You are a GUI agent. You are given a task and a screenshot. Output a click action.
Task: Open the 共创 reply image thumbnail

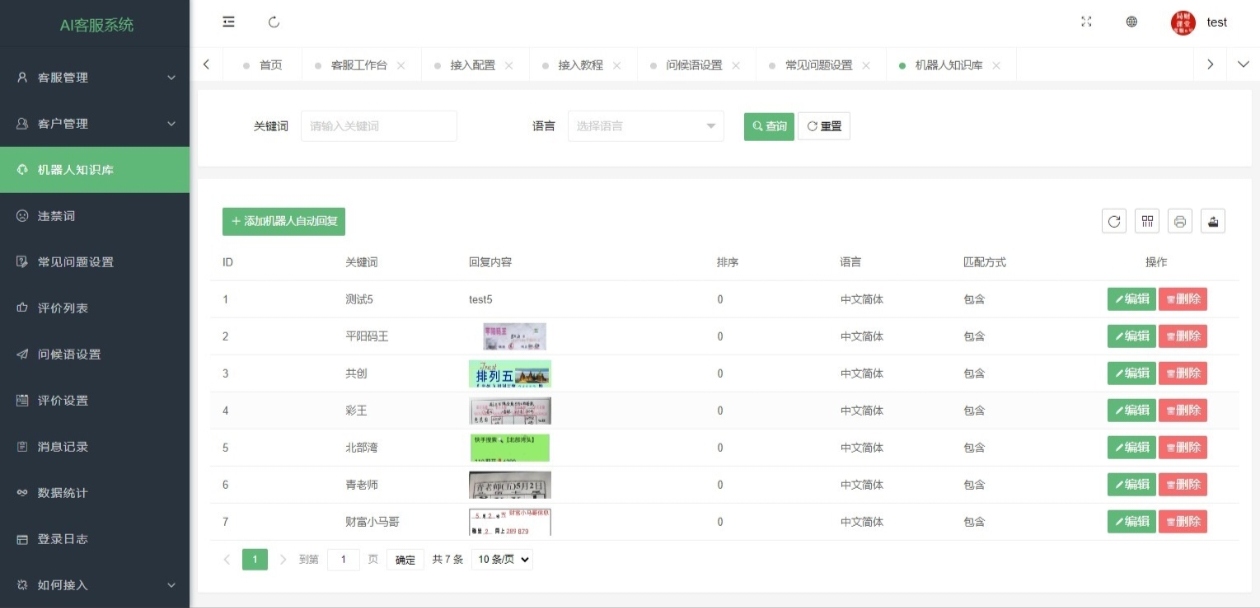[x=510, y=374]
